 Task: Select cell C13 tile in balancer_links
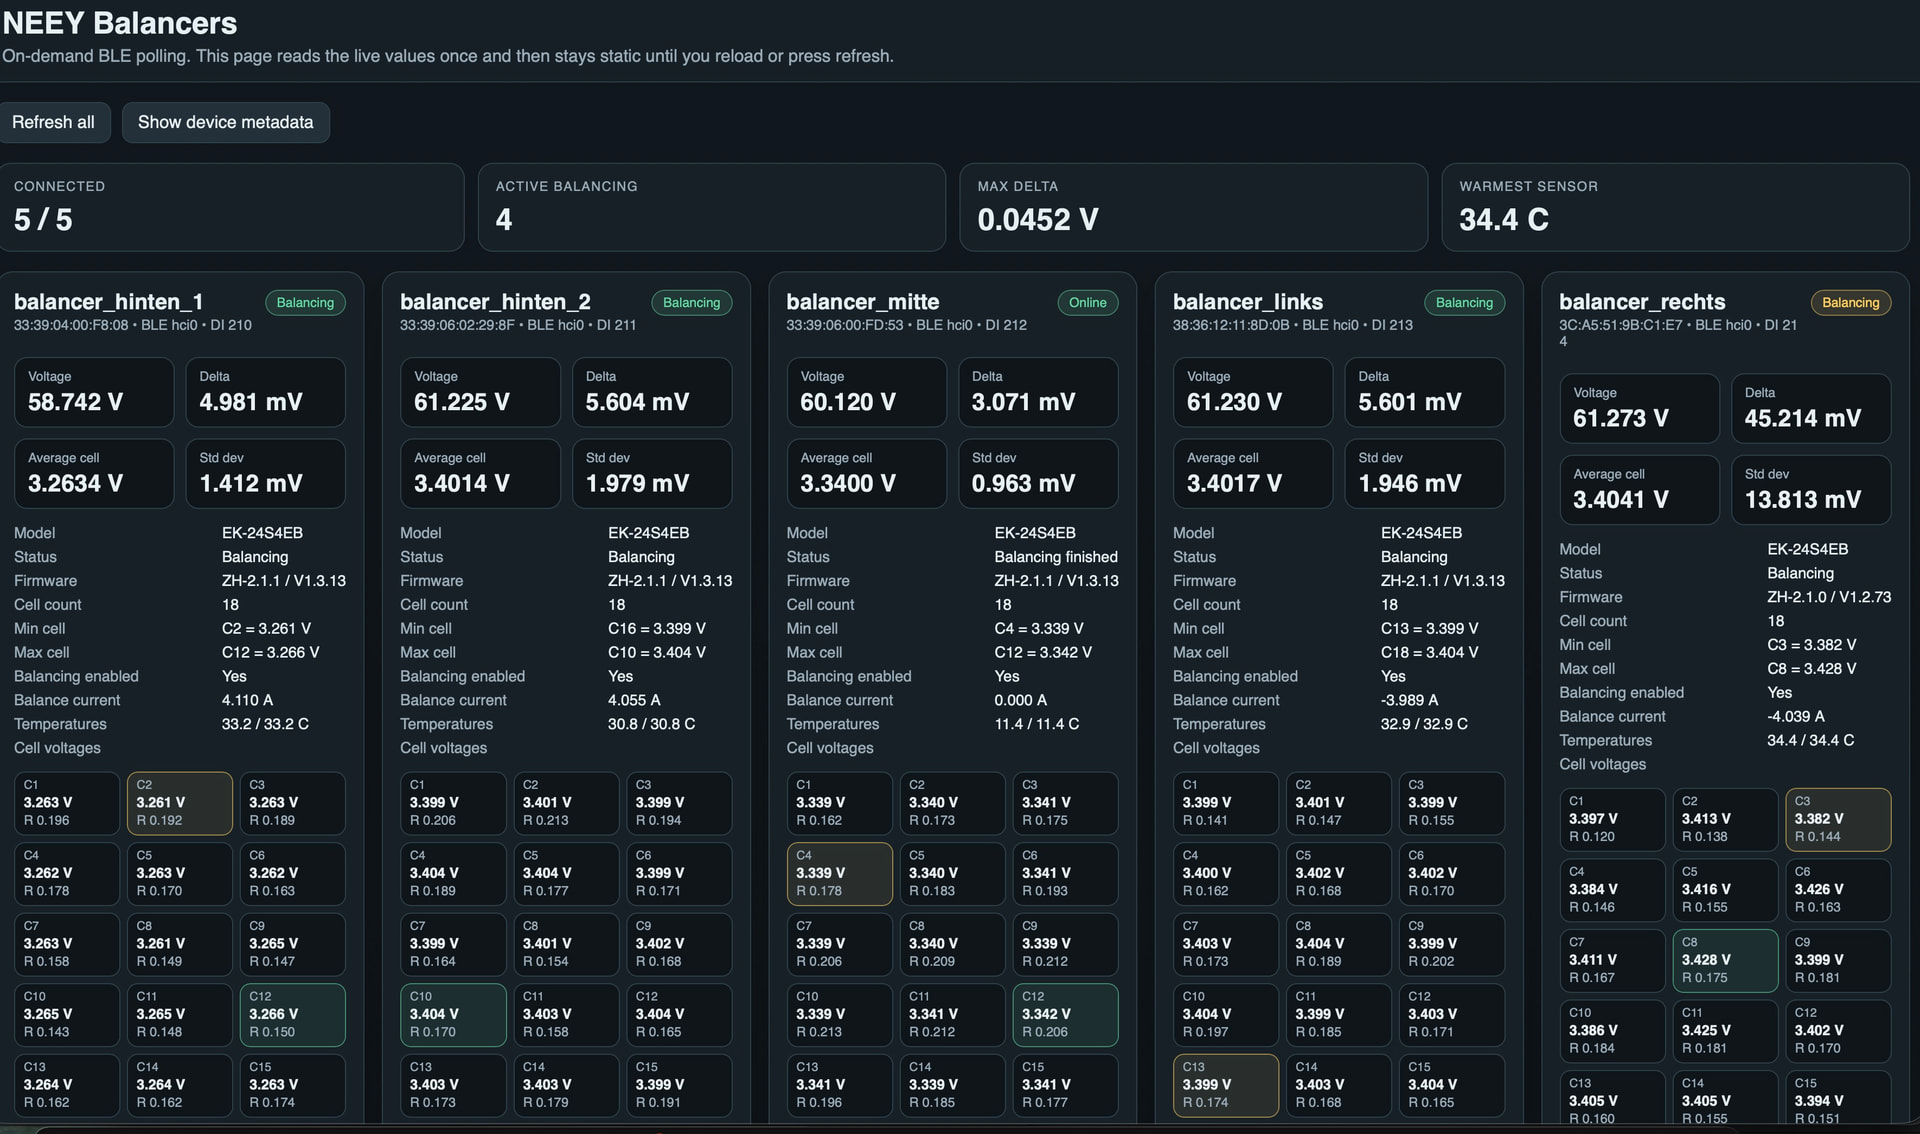tap(1225, 1085)
